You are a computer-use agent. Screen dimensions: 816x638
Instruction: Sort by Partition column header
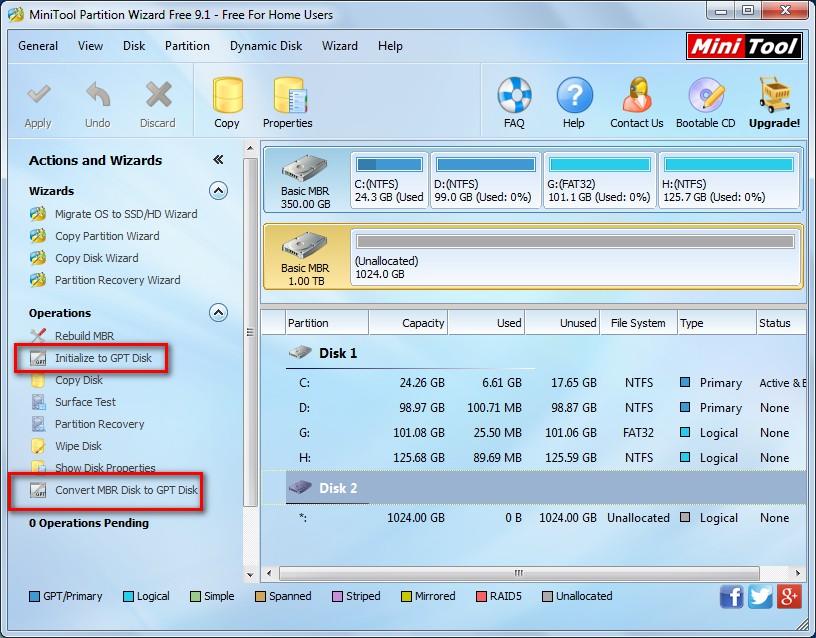[327, 323]
